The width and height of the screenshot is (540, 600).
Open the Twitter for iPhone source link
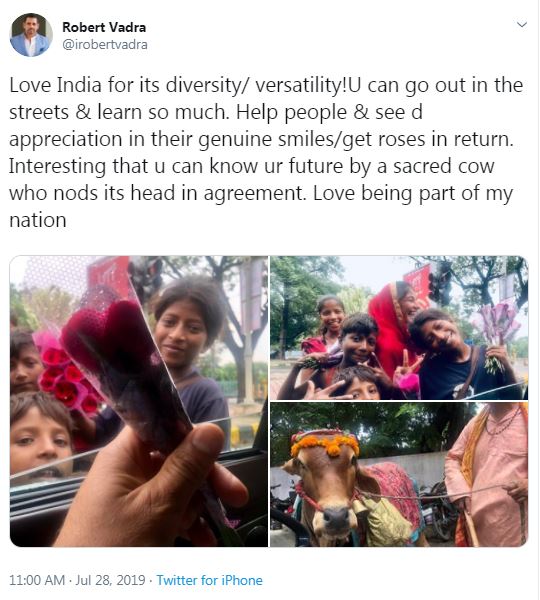point(209,580)
